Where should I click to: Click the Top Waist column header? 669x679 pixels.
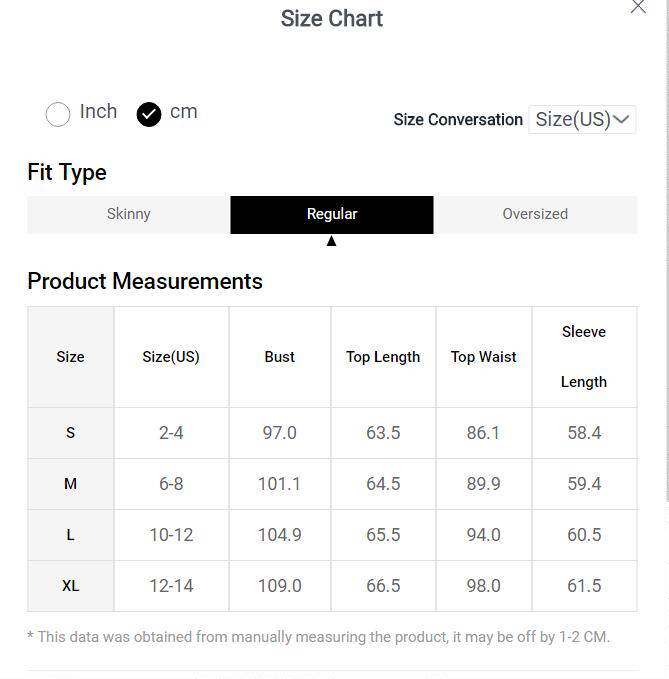[x=484, y=357]
